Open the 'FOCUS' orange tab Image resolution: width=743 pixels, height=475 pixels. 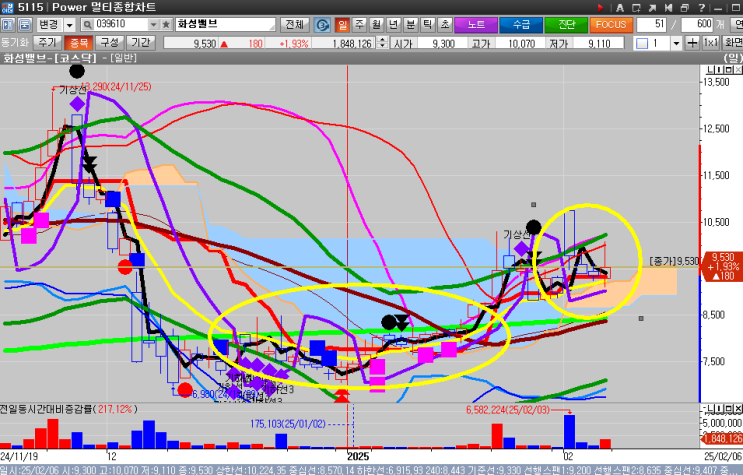pyautogui.click(x=611, y=25)
